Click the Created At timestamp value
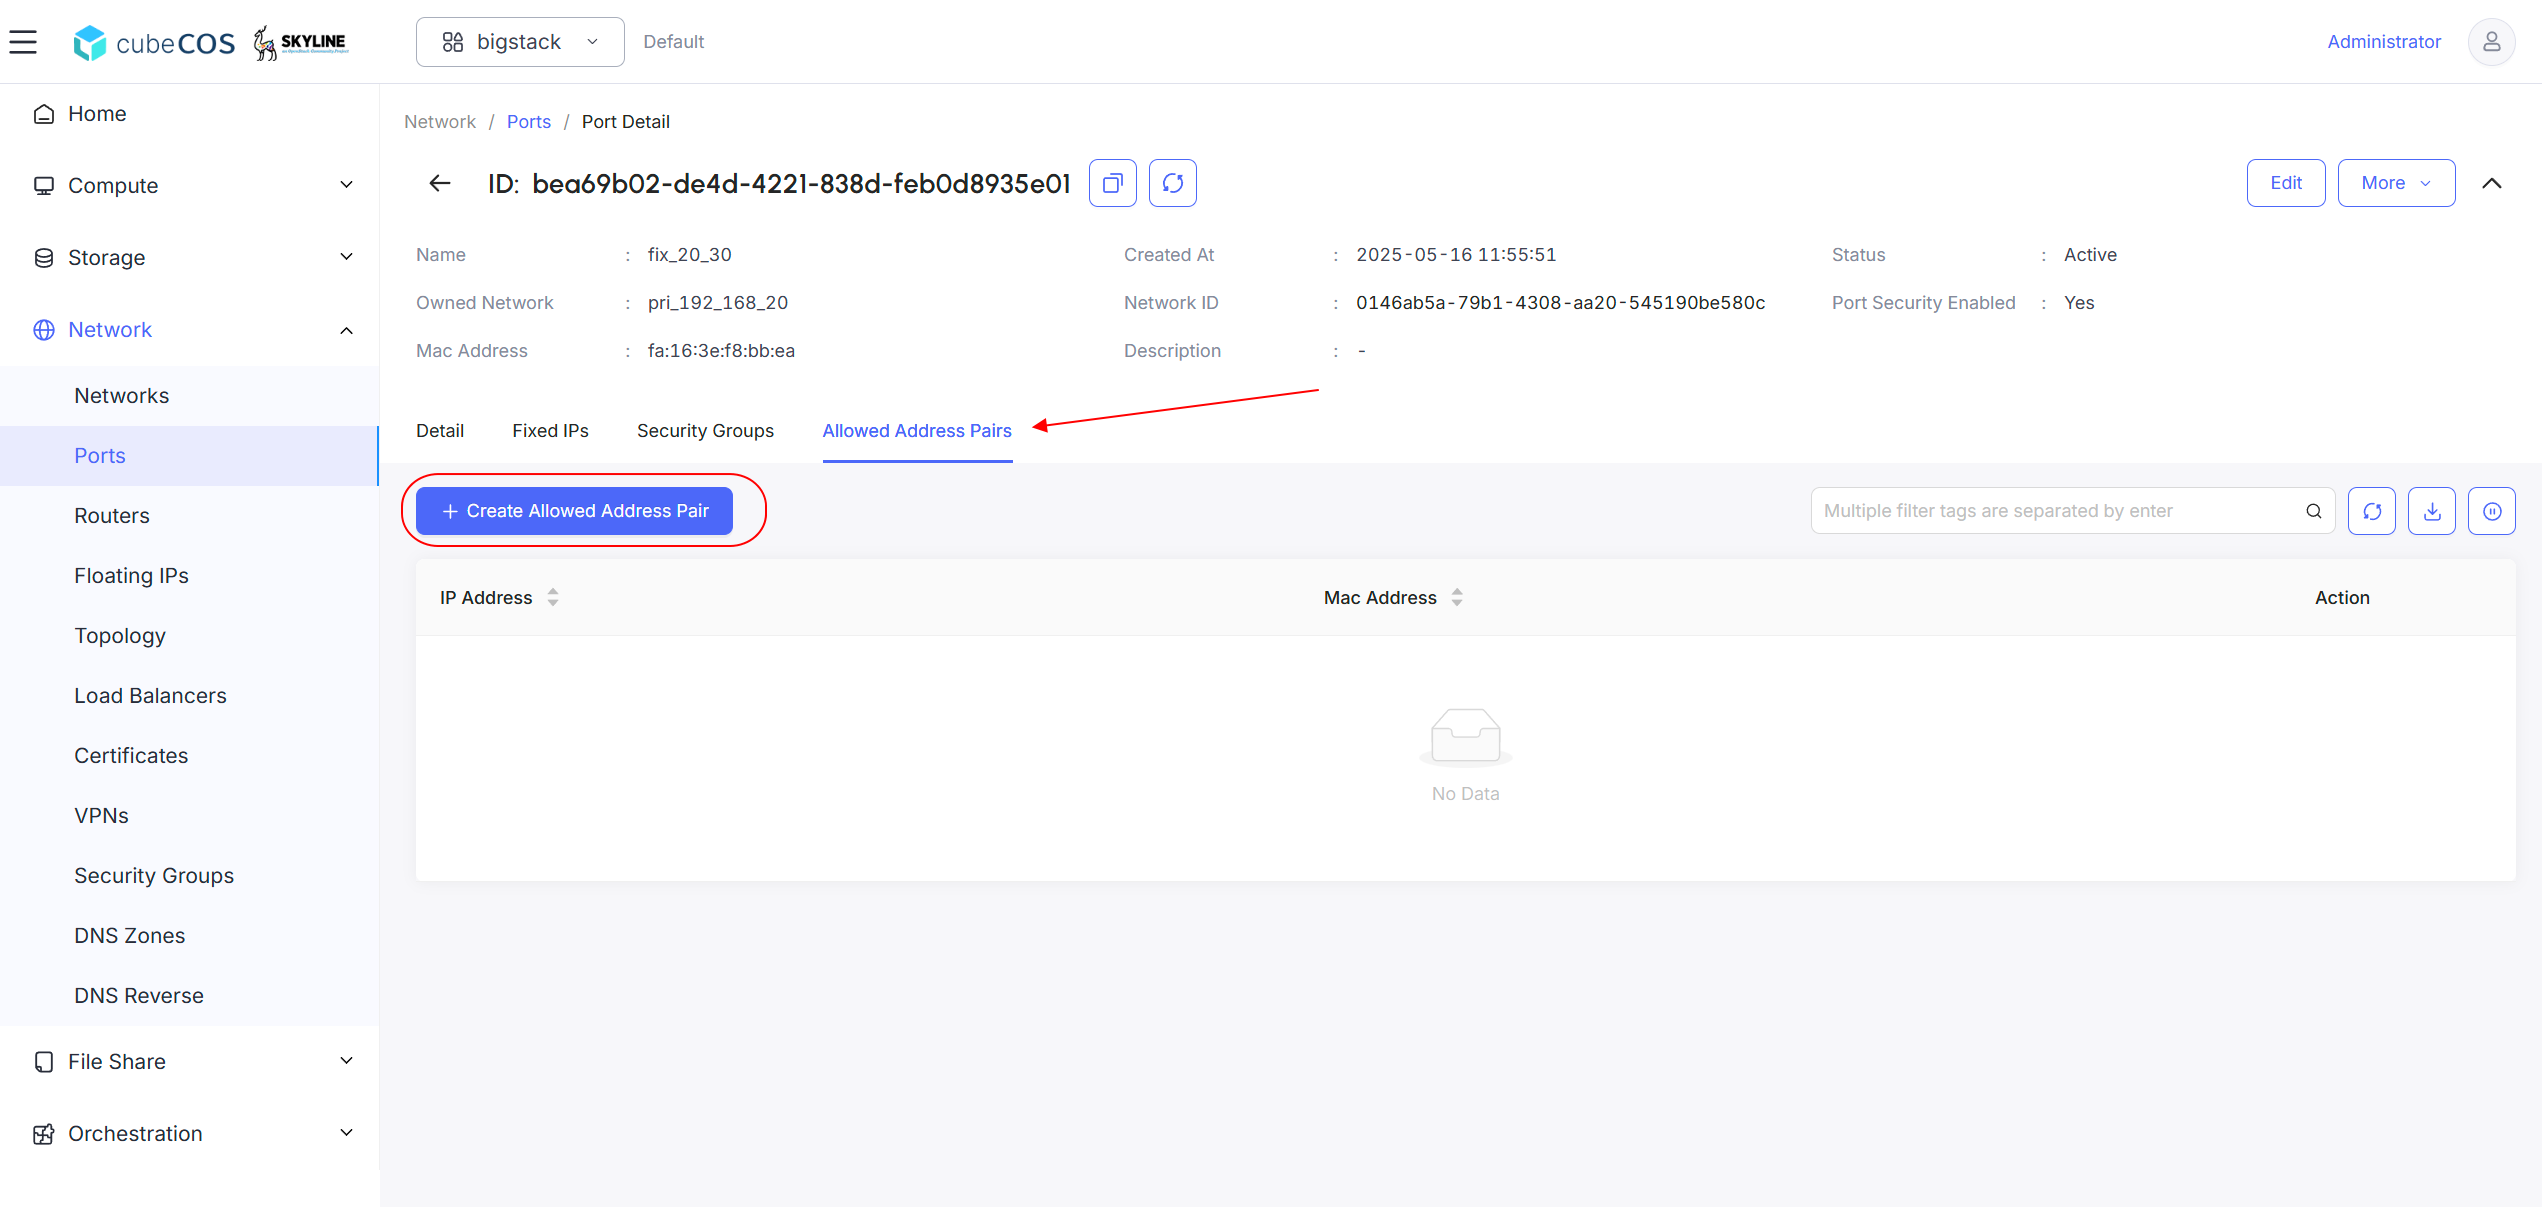This screenshot has height=1207, width=2542. coord(1456,255)
